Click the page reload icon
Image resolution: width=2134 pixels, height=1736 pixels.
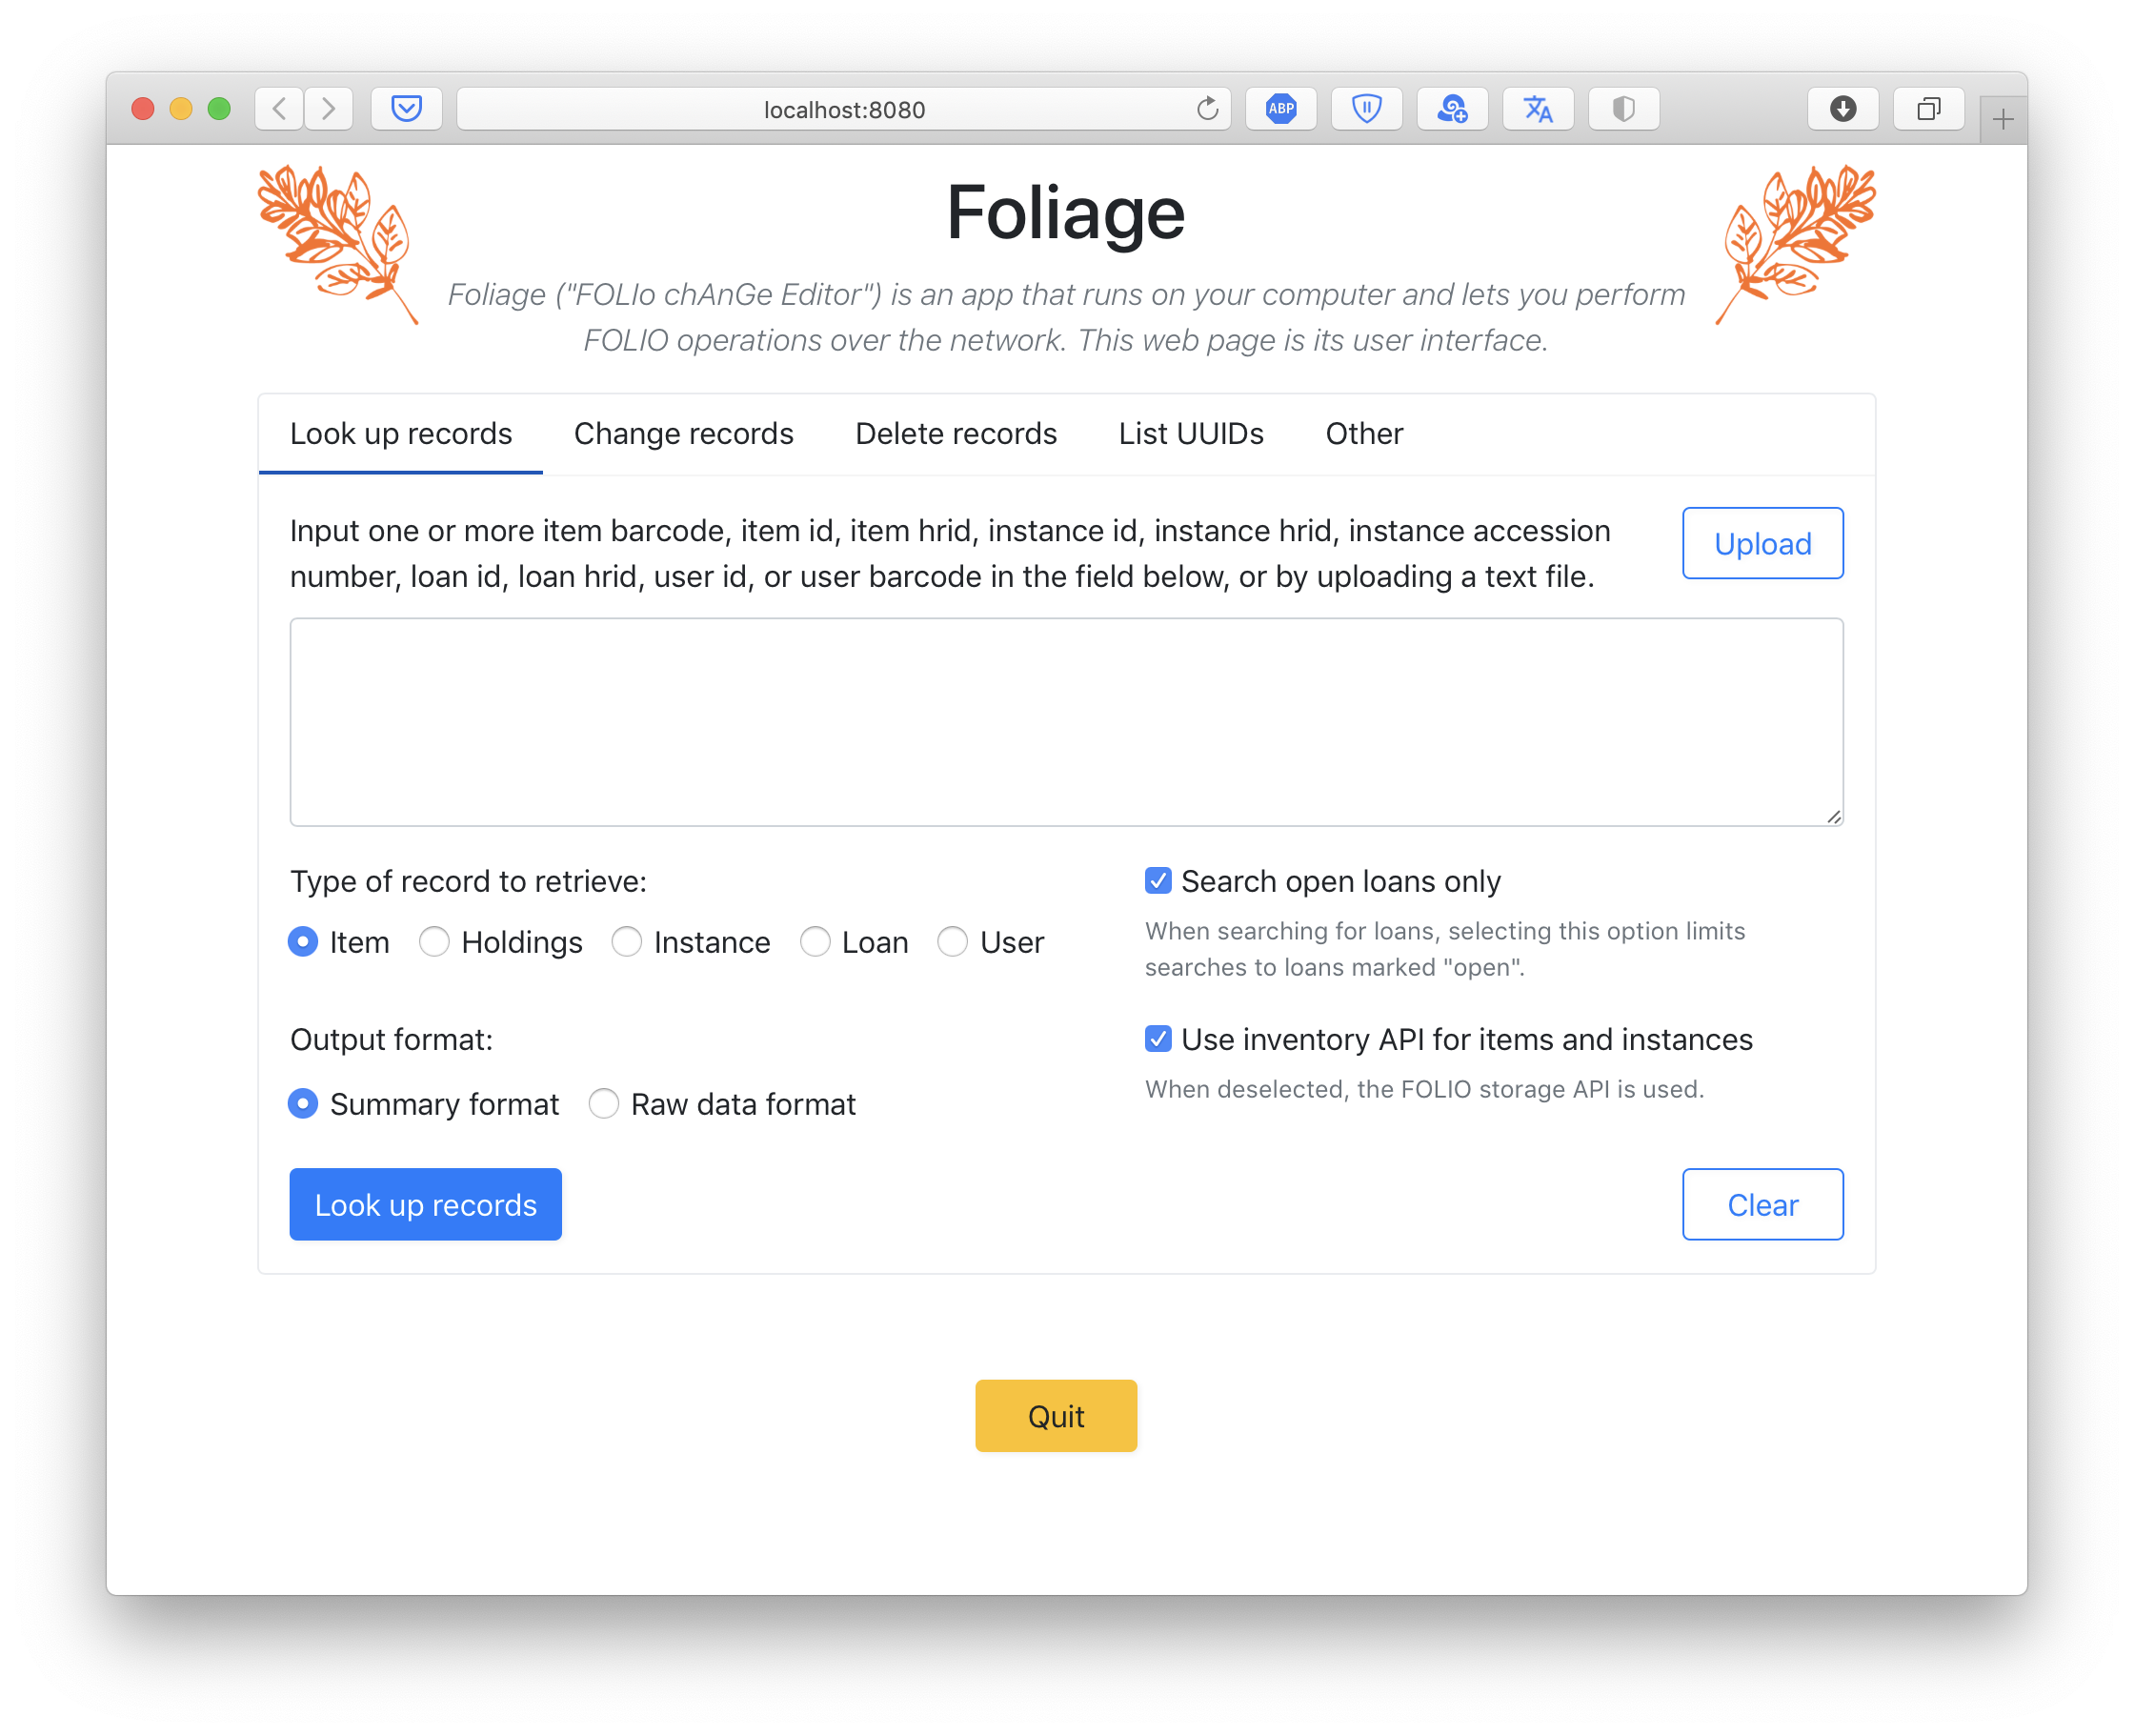pos(1207,108)
